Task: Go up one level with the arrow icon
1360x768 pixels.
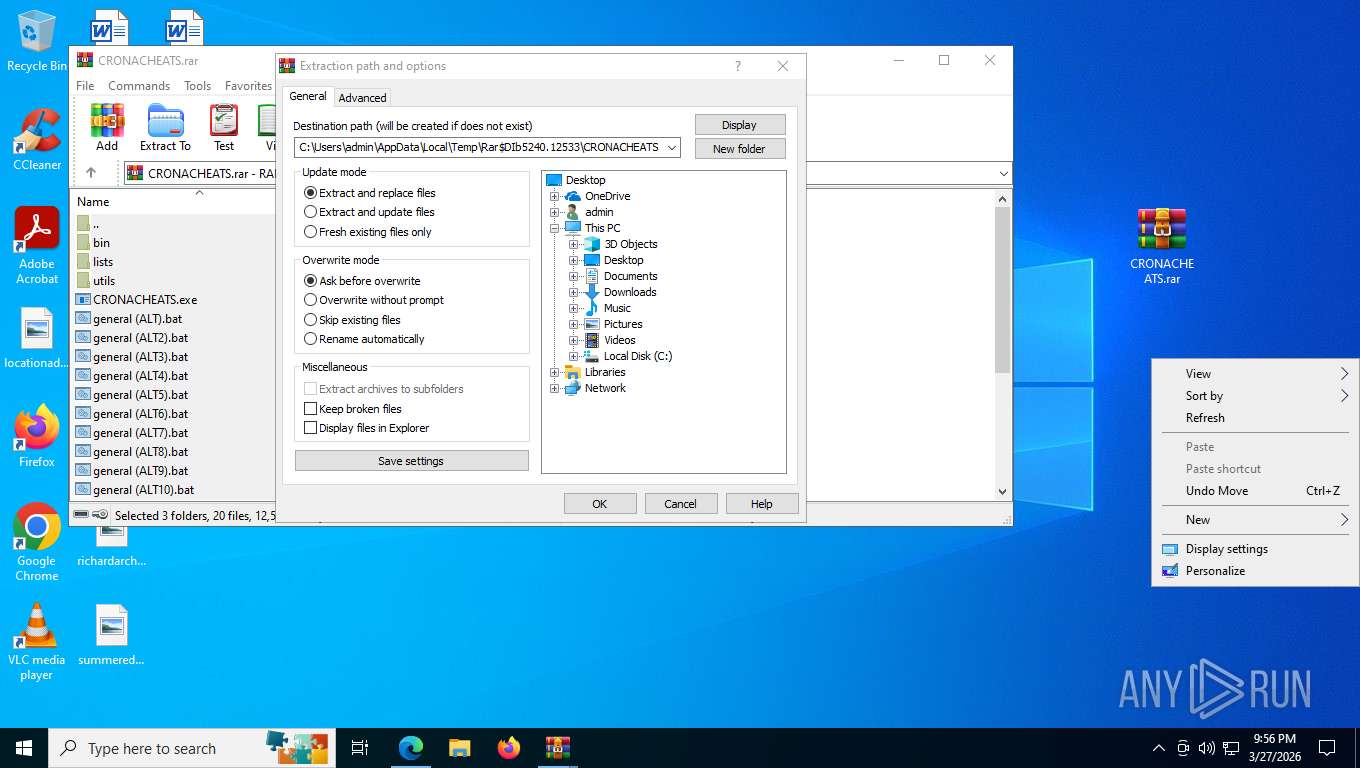Action: tap(91, 173)
